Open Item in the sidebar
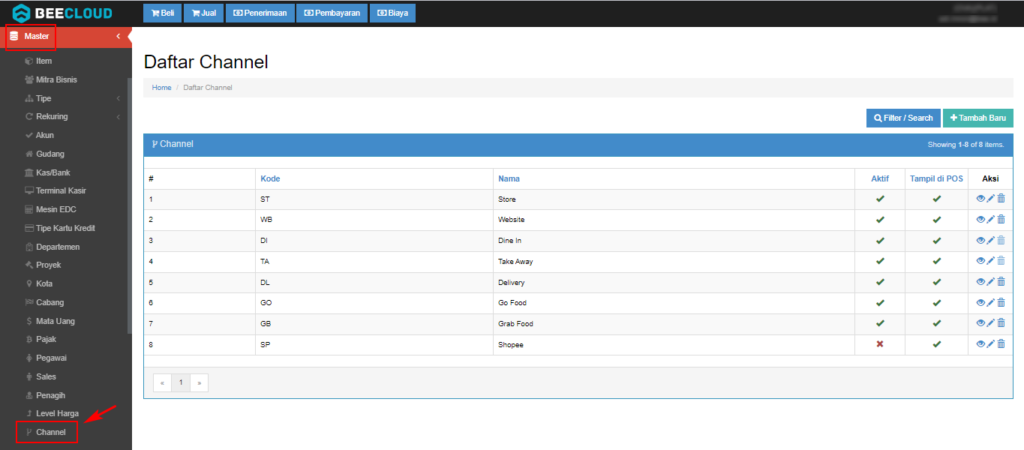 coord(38,61)
